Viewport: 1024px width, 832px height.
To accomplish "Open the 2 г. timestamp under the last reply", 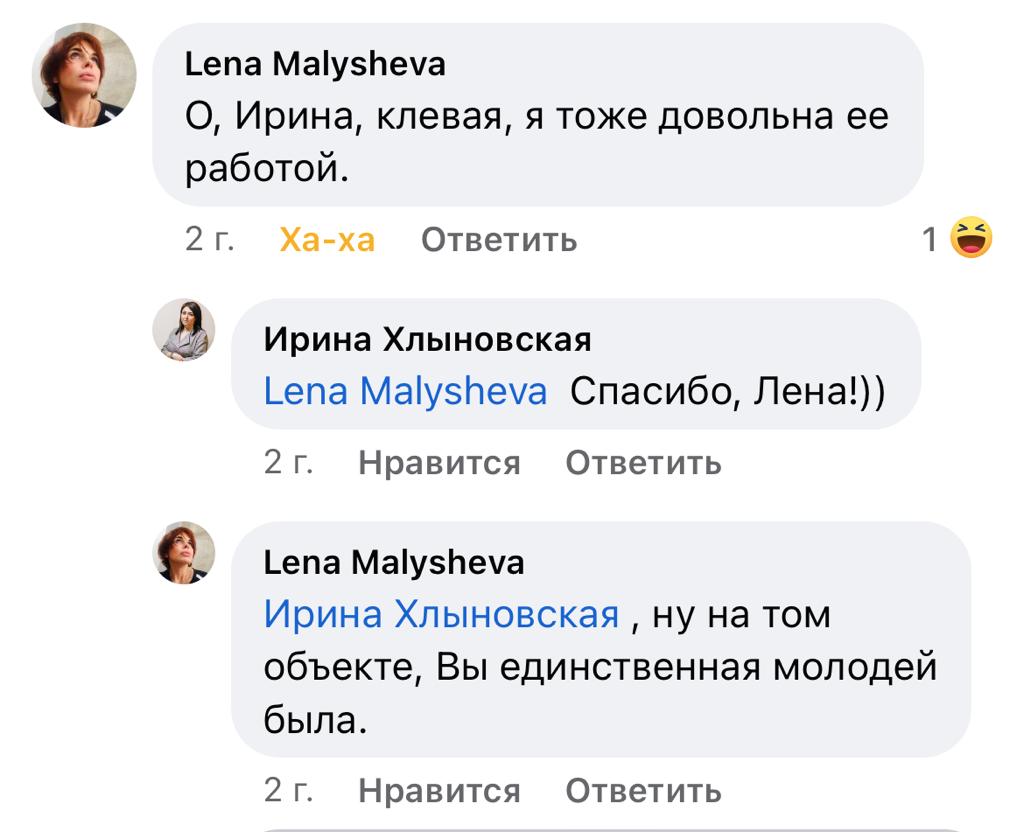I will (x=288, y=791).
